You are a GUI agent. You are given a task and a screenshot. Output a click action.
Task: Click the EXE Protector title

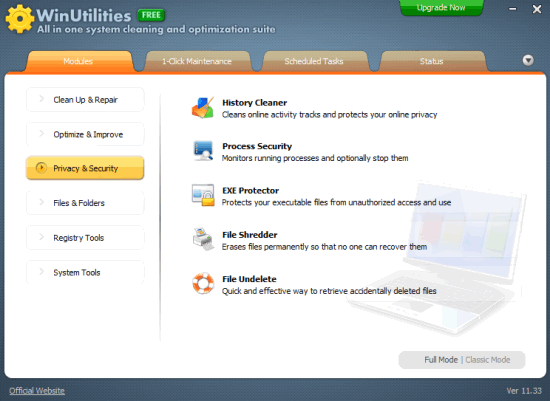(250, 190)
